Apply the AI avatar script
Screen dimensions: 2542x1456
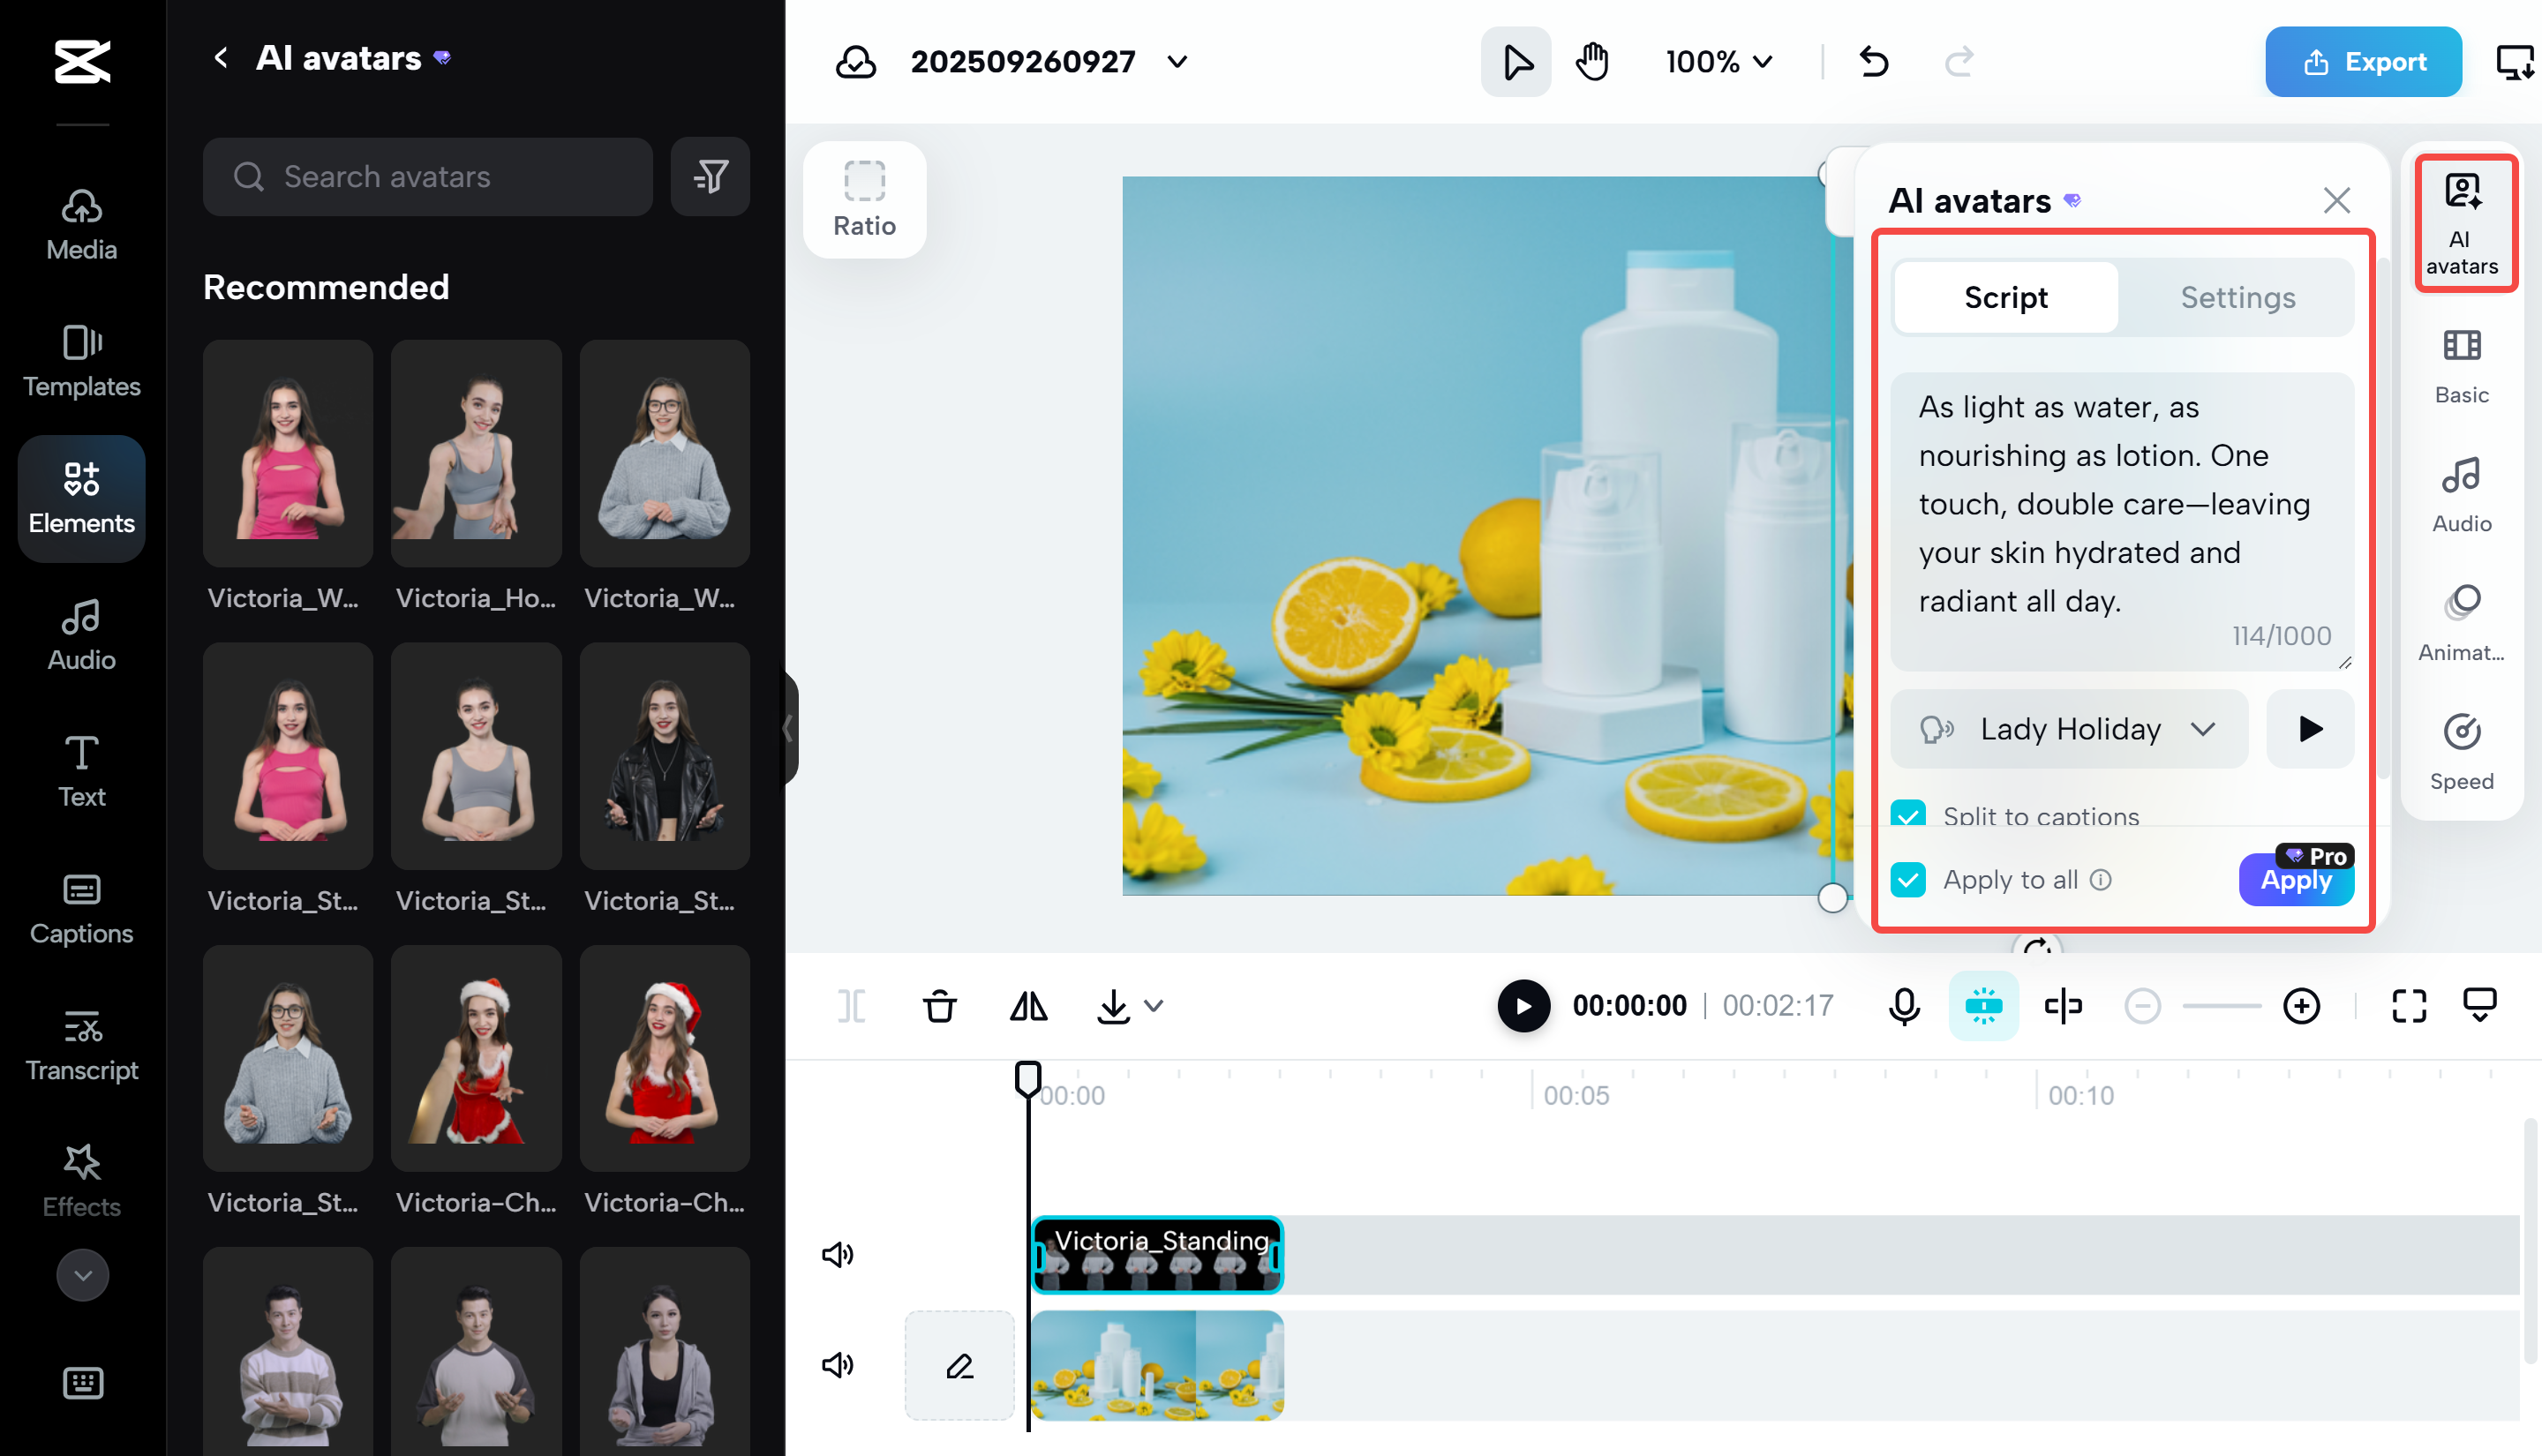coord(2295,881)
